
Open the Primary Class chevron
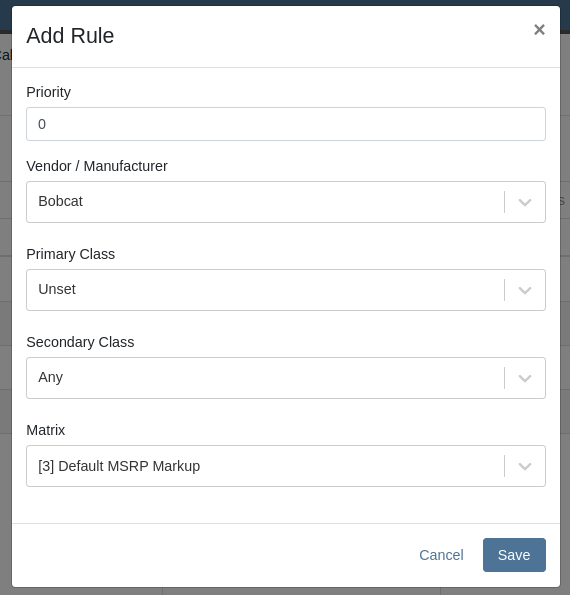click(525, 290)
